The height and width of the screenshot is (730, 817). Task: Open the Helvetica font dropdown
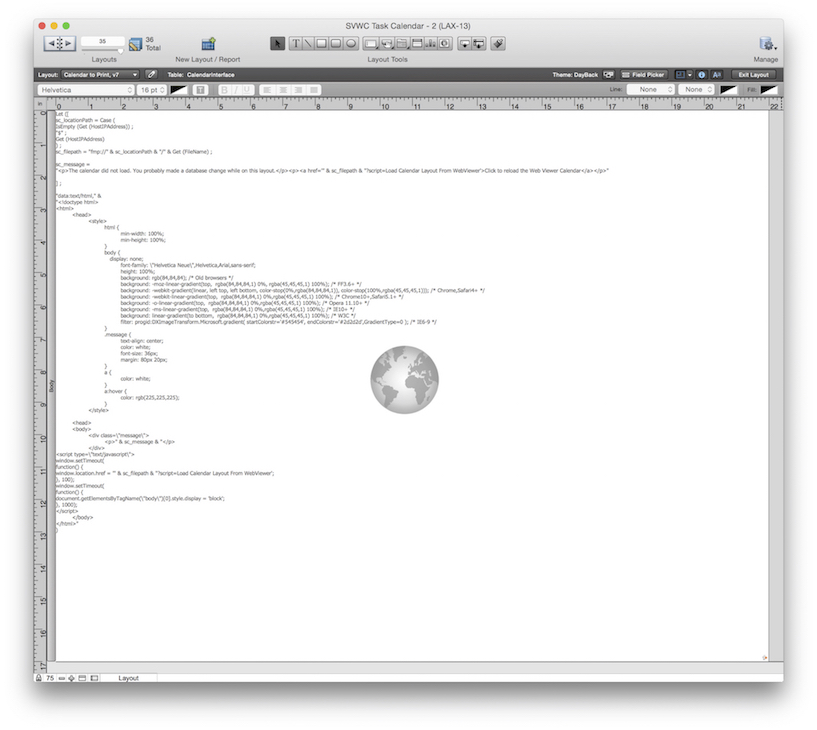[x=86, y=90]
